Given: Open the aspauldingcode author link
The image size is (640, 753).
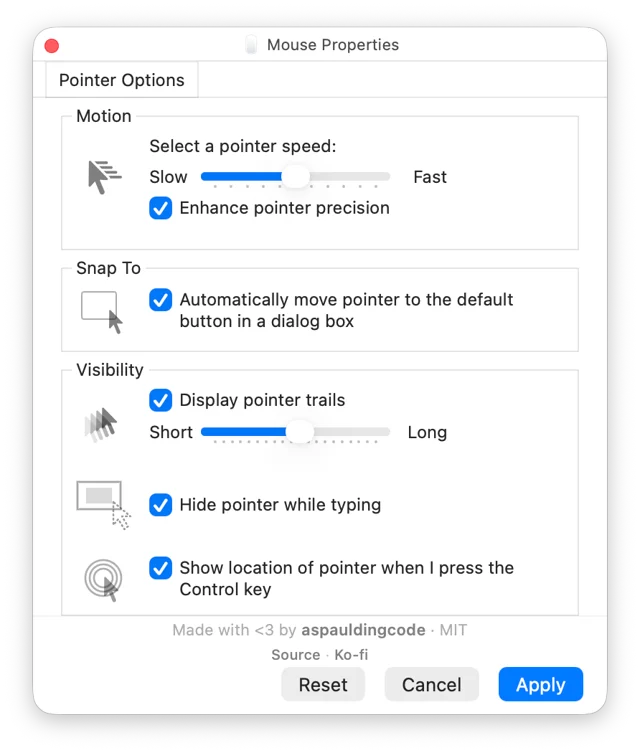Looking at the screenshot, I should [363, 630].
